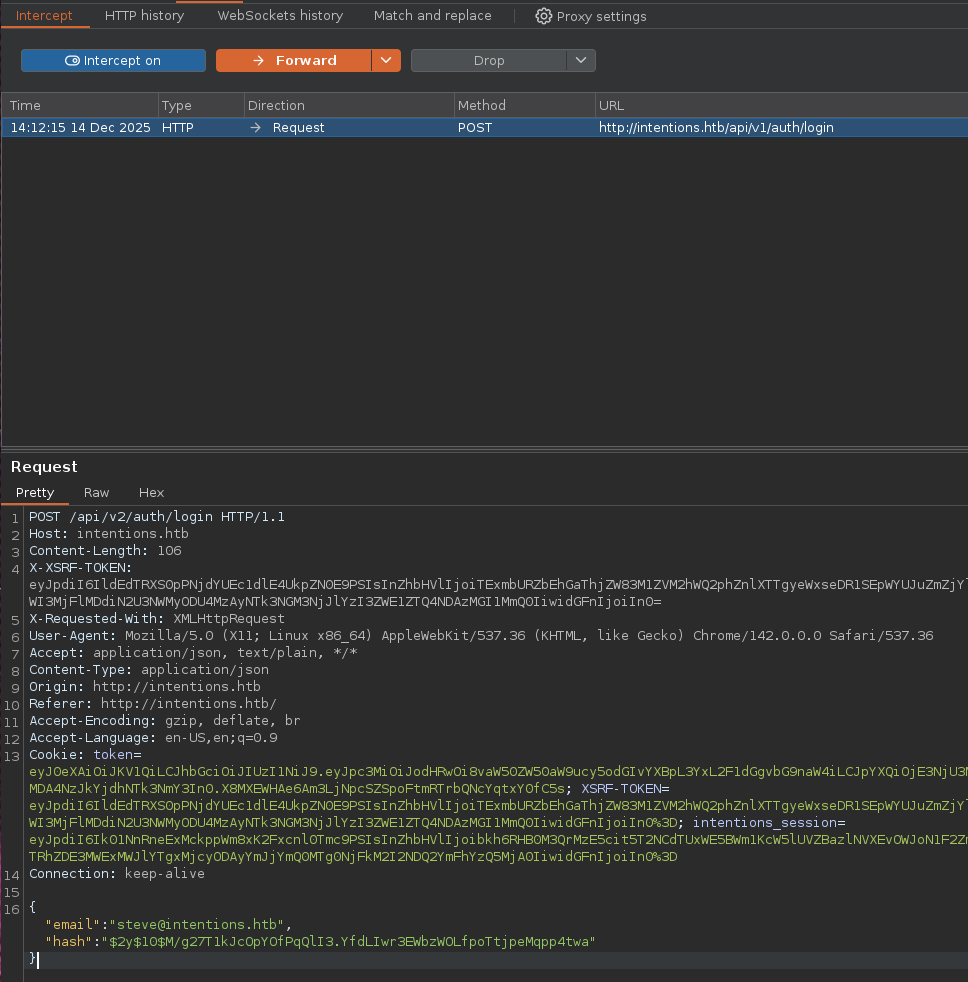
Task: Go to Match and replace tab
Action: click(433, 16)
